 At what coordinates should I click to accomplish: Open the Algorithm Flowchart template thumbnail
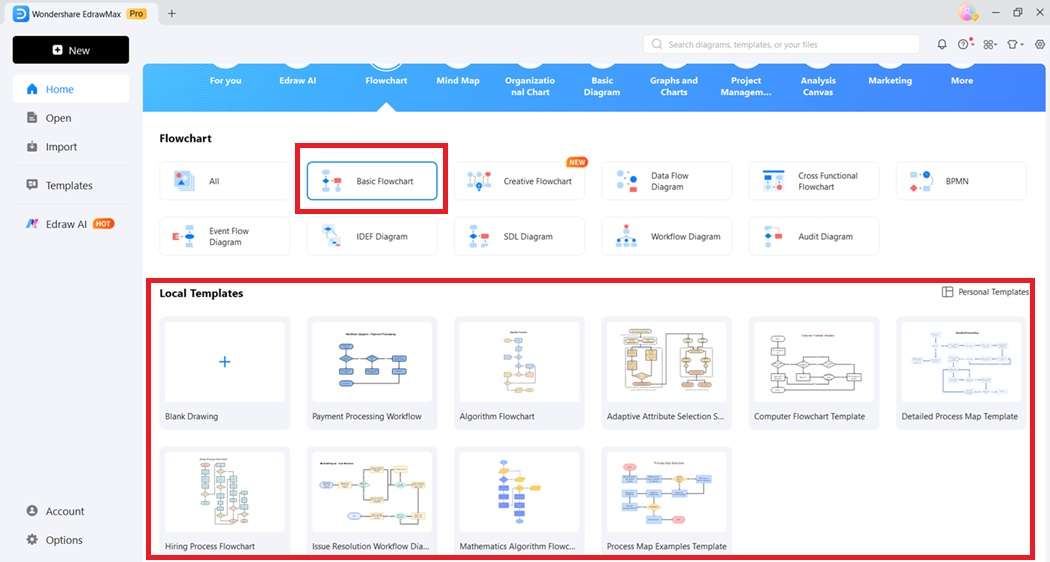click(519, 362)
